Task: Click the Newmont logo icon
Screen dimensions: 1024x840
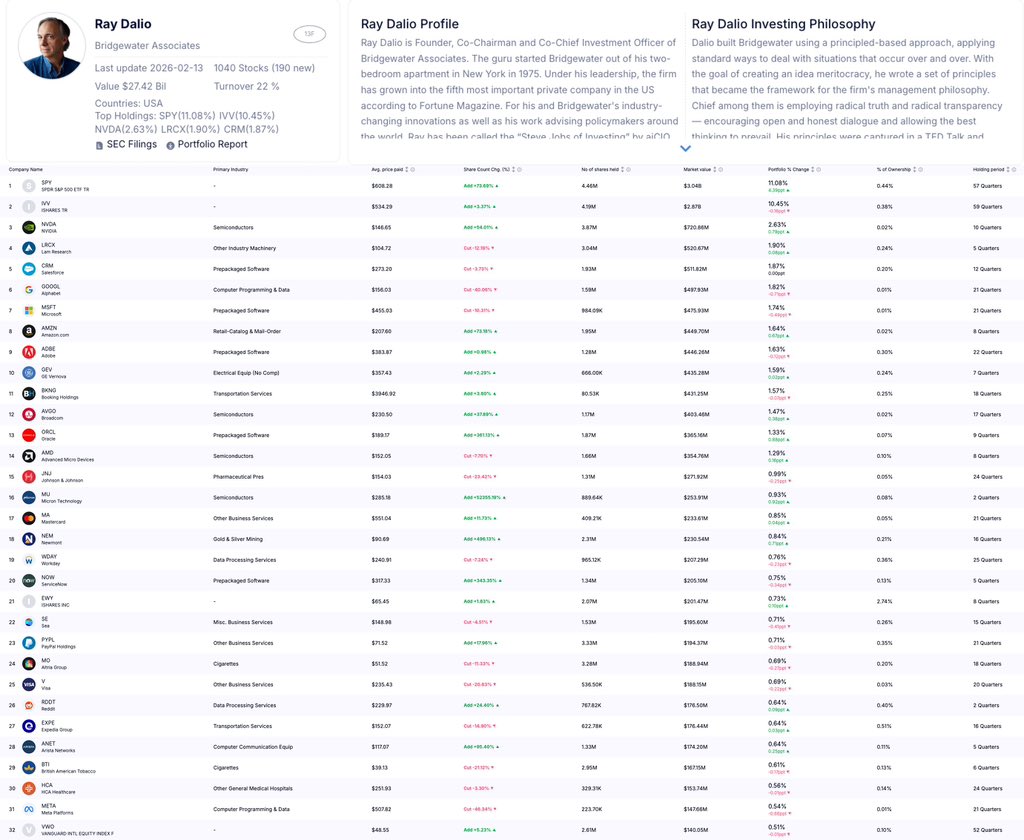Action: coord(29,539)
